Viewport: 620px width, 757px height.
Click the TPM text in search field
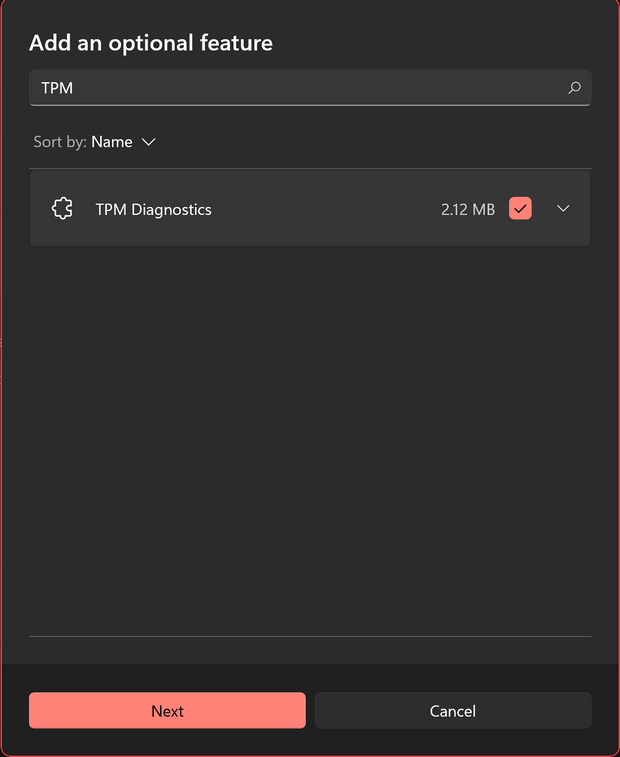pyautogui.click(x=57, y=88)
